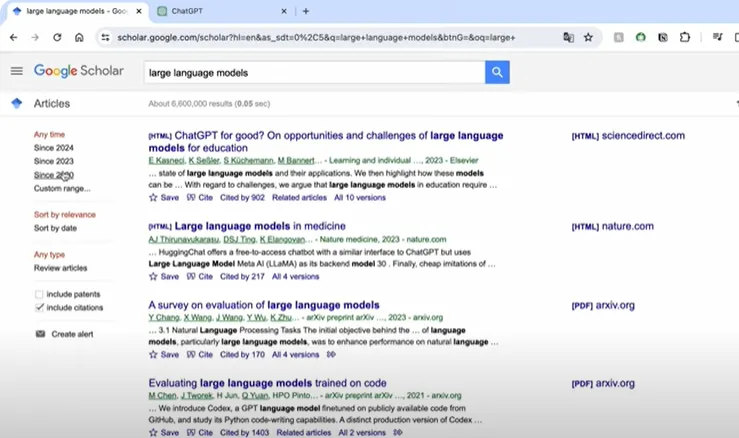This screenshot has width=739, height=438.
Task: Open the nature.com HTML link
Action: point(612,226)
